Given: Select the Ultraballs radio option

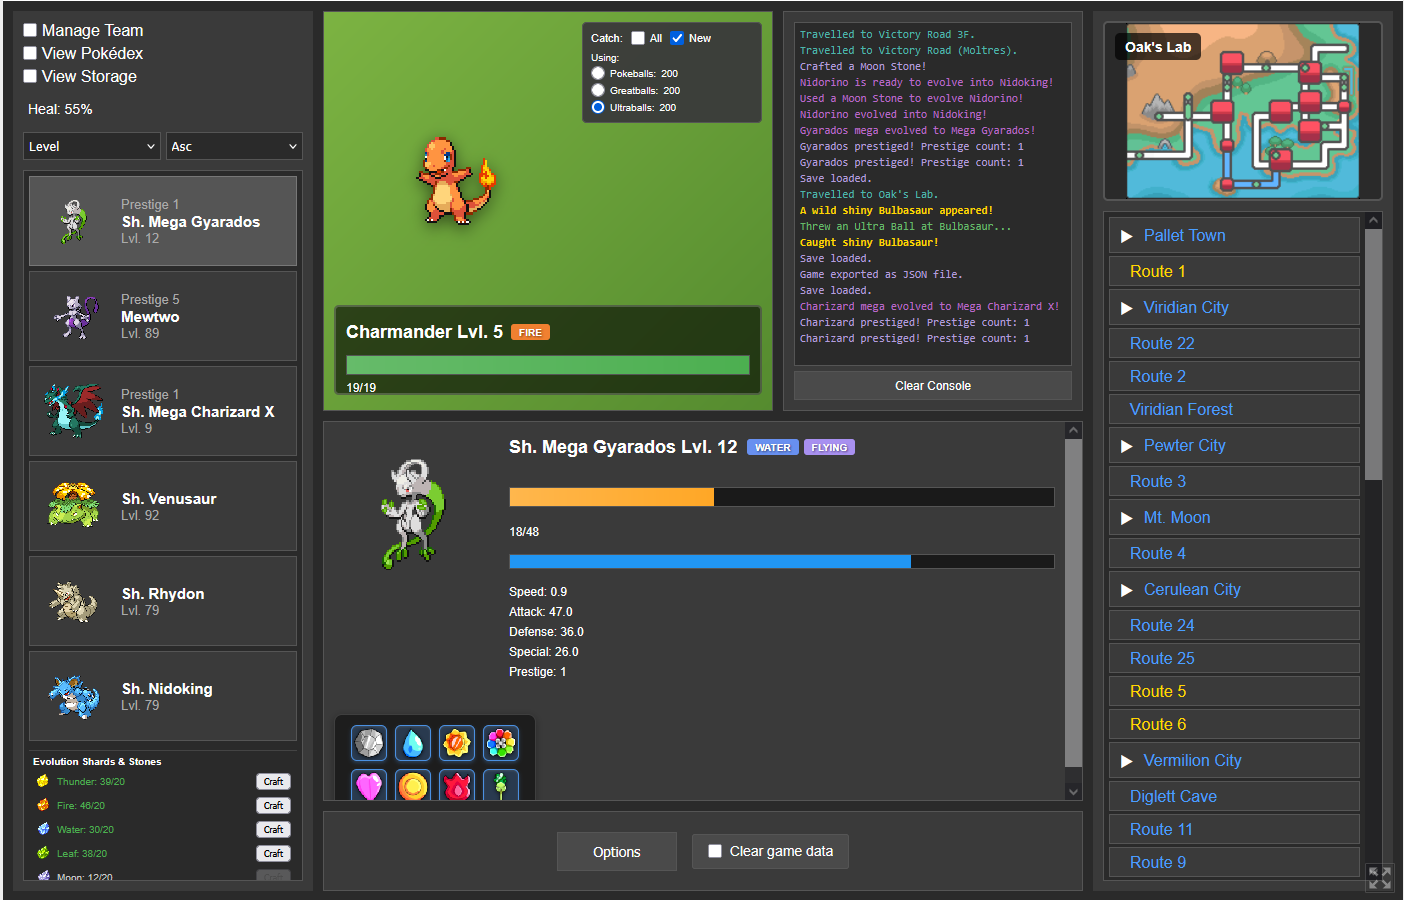Looking at the screenshot, I should pyautogui.click(x=598, y=107).
